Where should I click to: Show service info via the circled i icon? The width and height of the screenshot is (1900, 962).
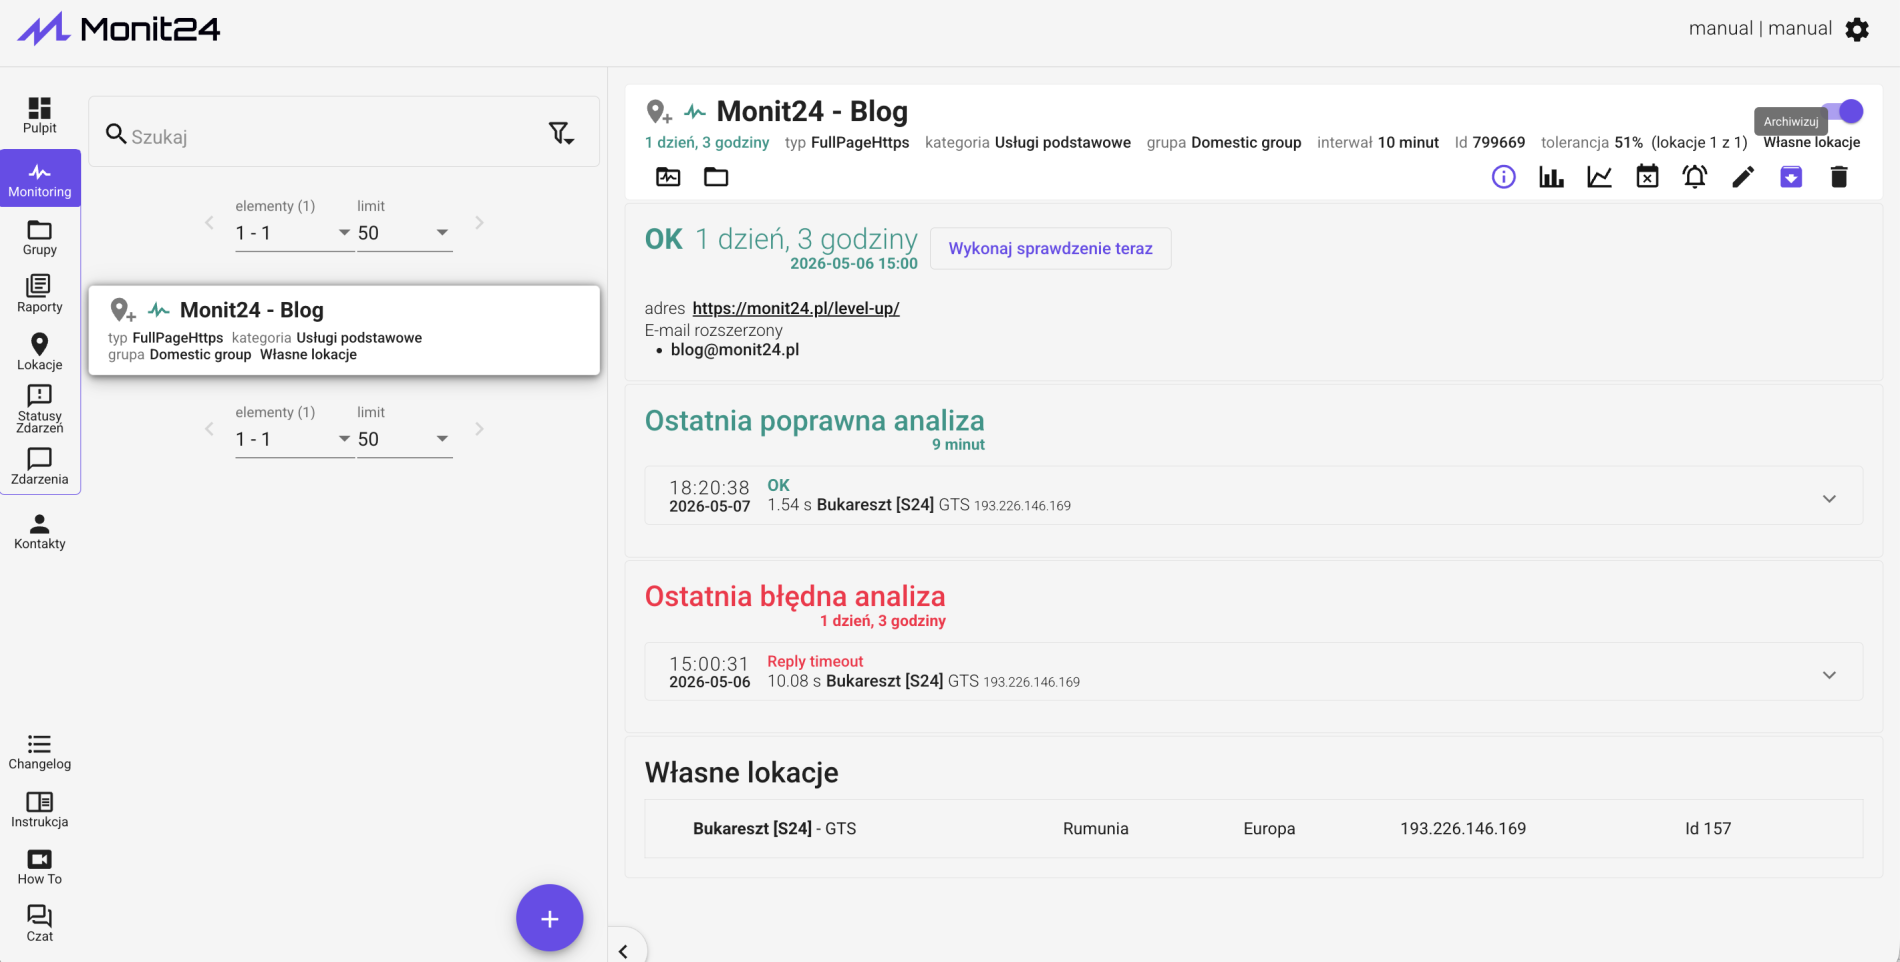pyautogui.click(x=1504, y=177)
